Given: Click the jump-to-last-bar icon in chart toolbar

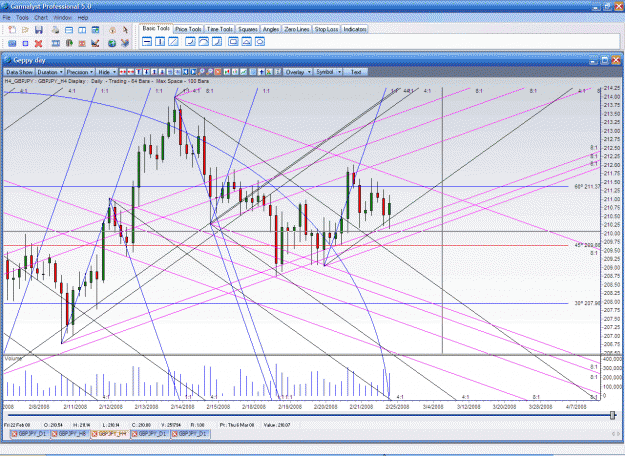Looking at the screenshot, I should click(x=193, y=72).
